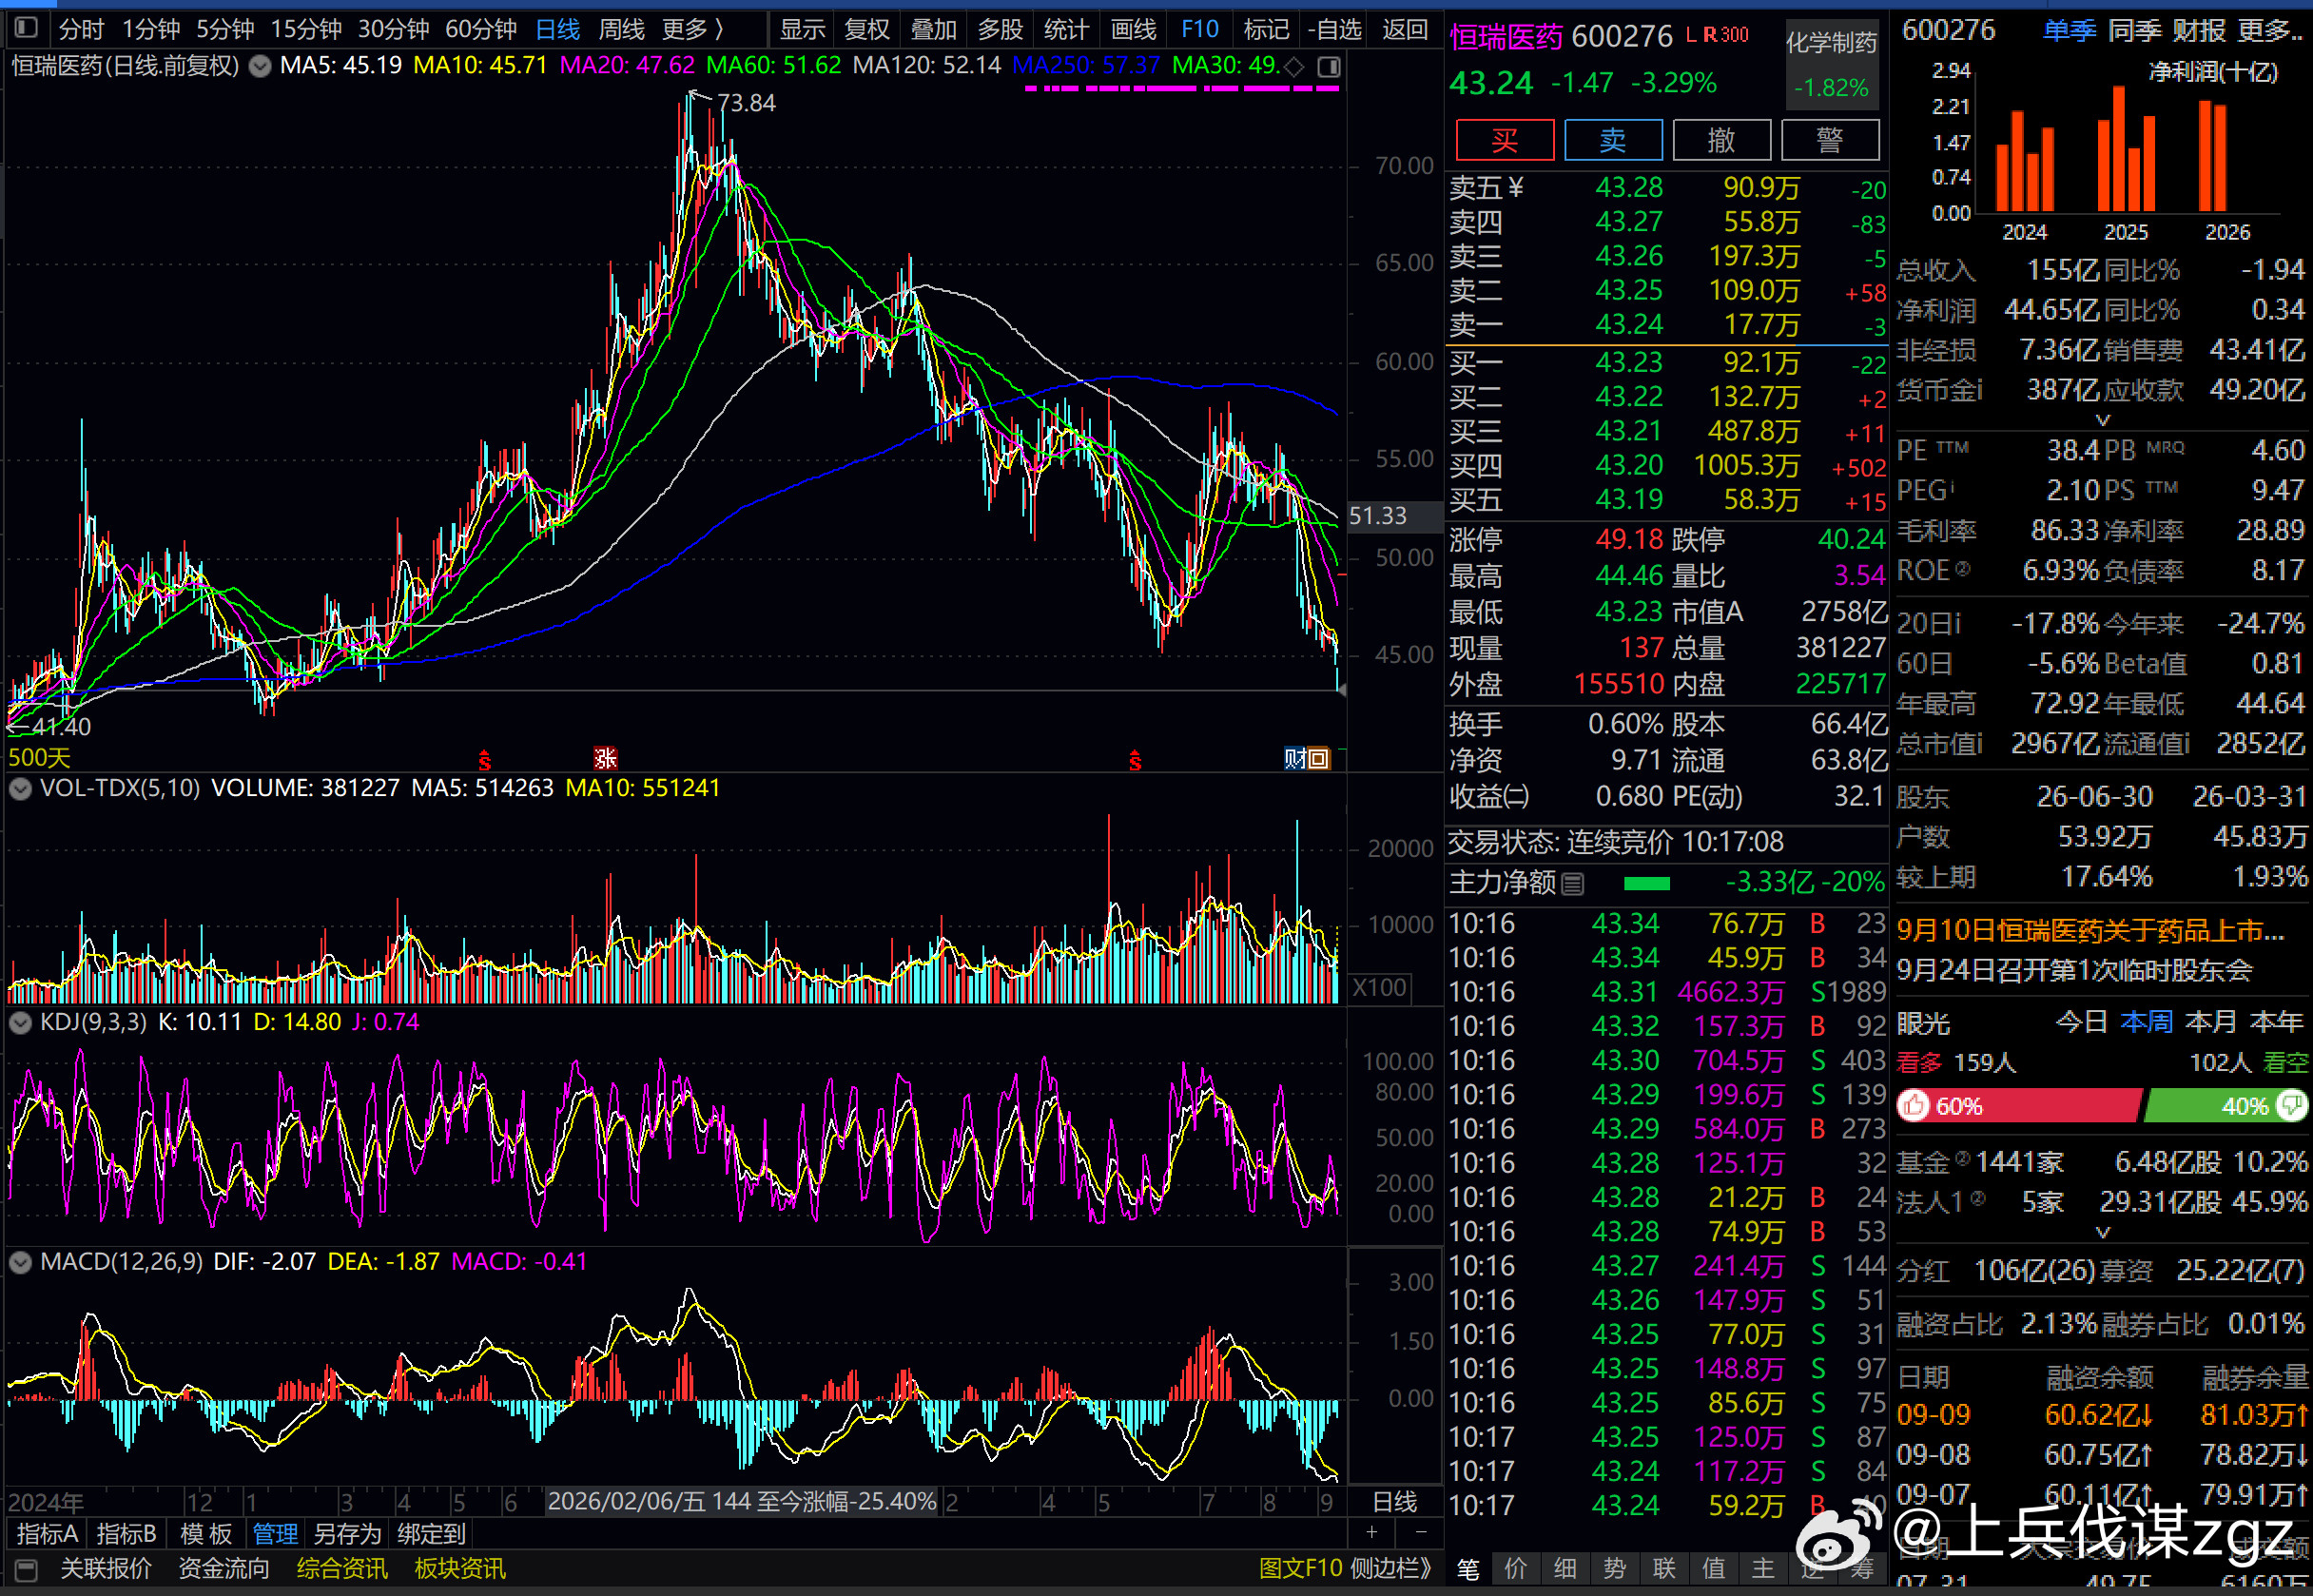
Task: Switch chart to 分时 view
Action: click(x=81, y=30)
